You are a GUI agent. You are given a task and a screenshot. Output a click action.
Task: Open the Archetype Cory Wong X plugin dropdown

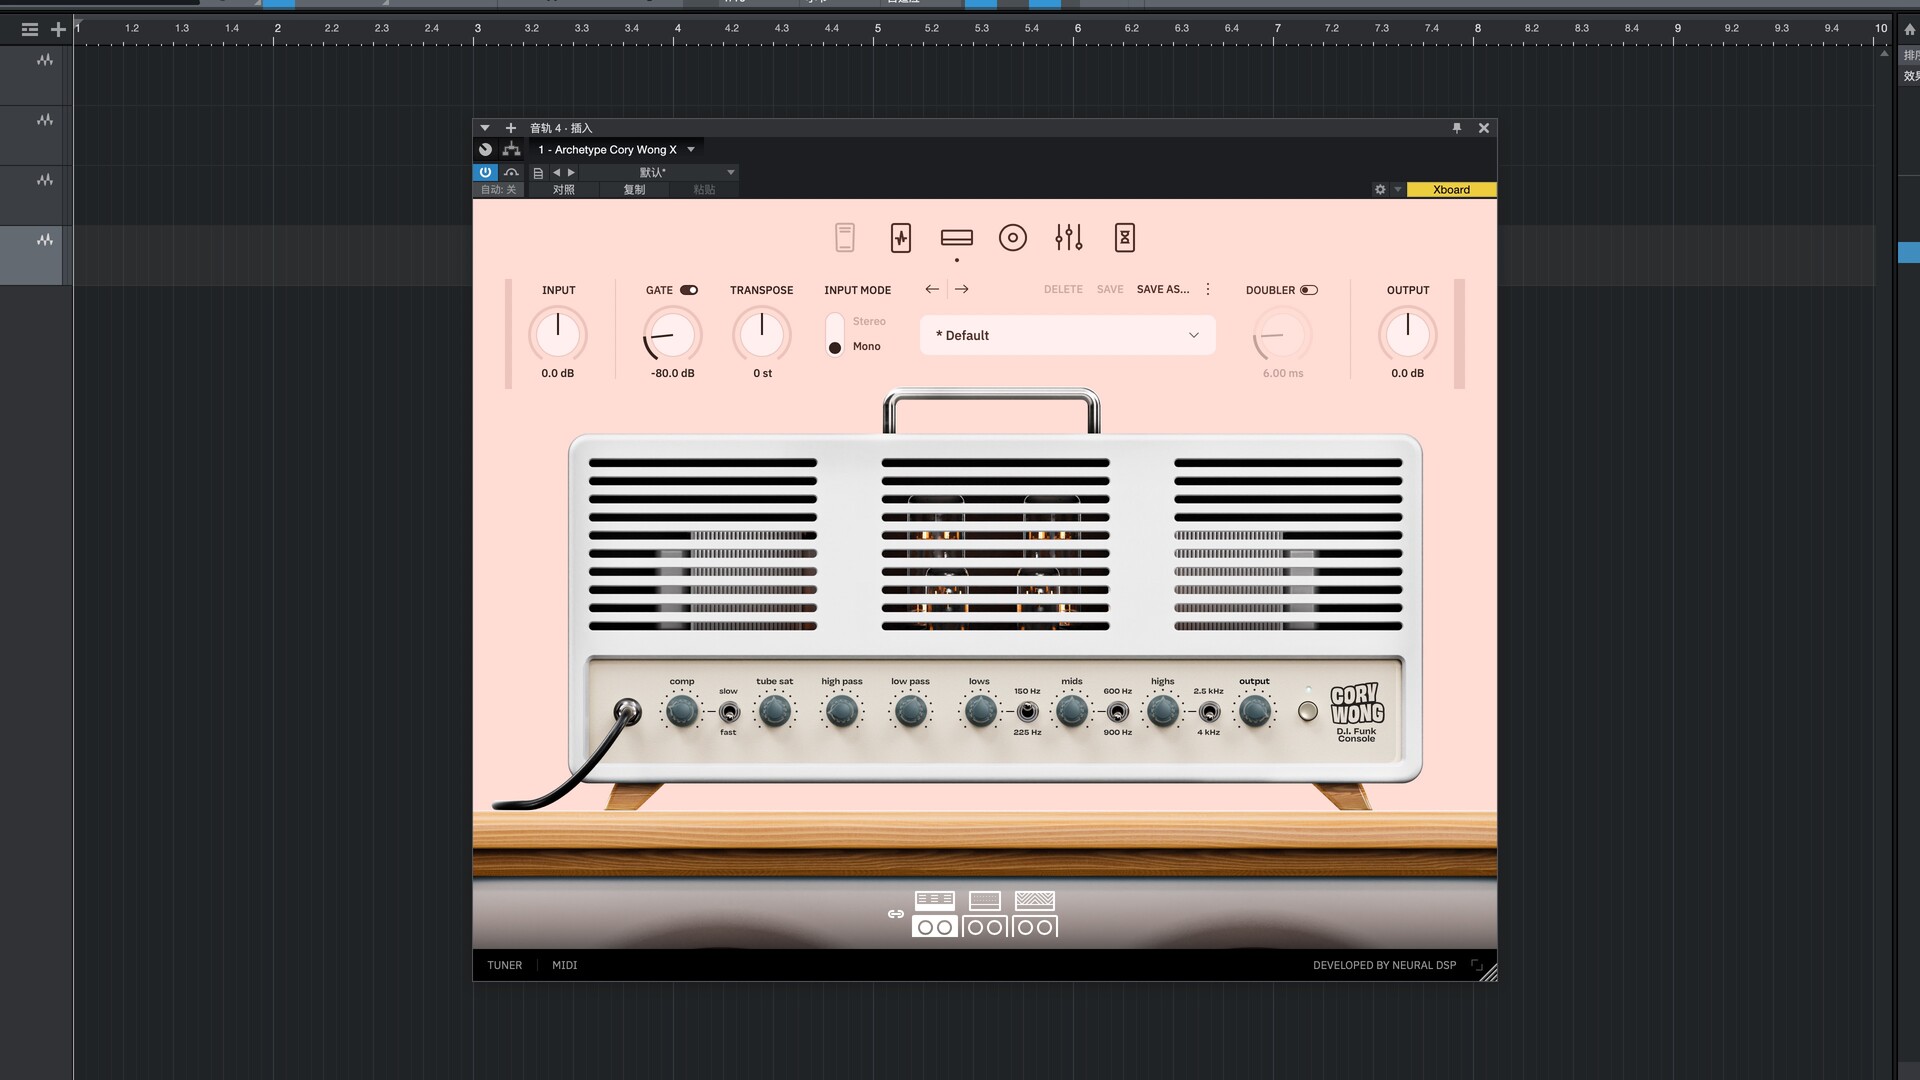[690, 150]
